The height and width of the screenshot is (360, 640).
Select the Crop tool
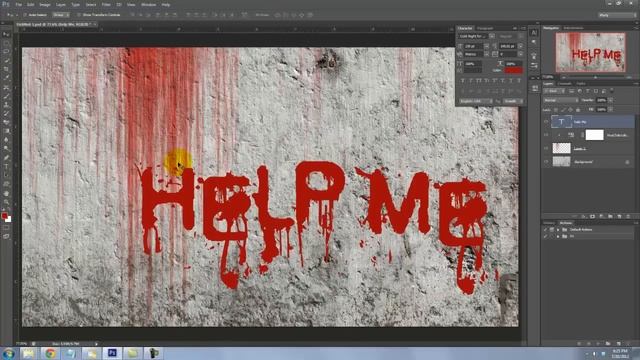[x=6, y=69]
